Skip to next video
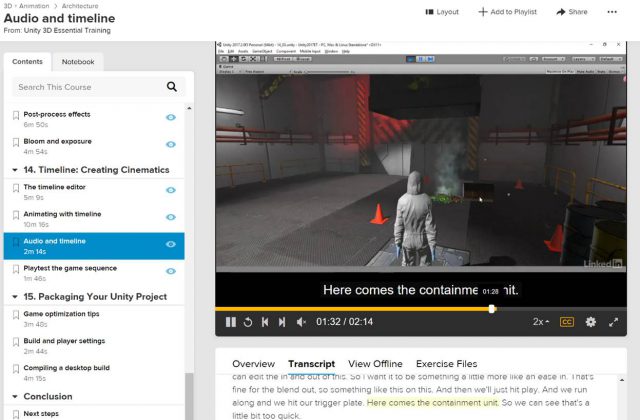This screenshot has width=640, height=420. pos(282,322)
